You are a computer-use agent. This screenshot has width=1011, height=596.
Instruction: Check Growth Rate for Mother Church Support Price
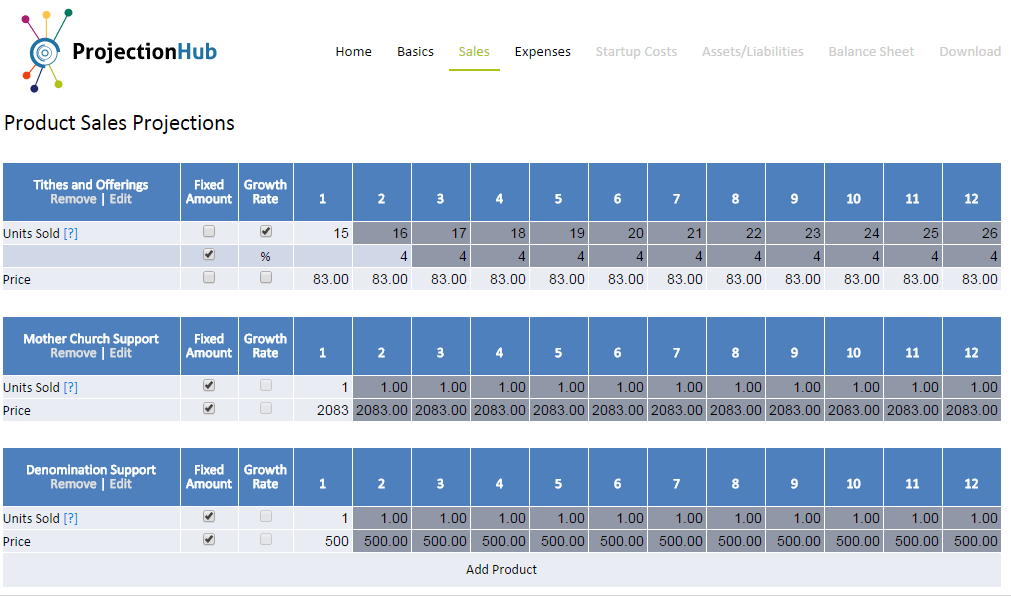(265, 410)
